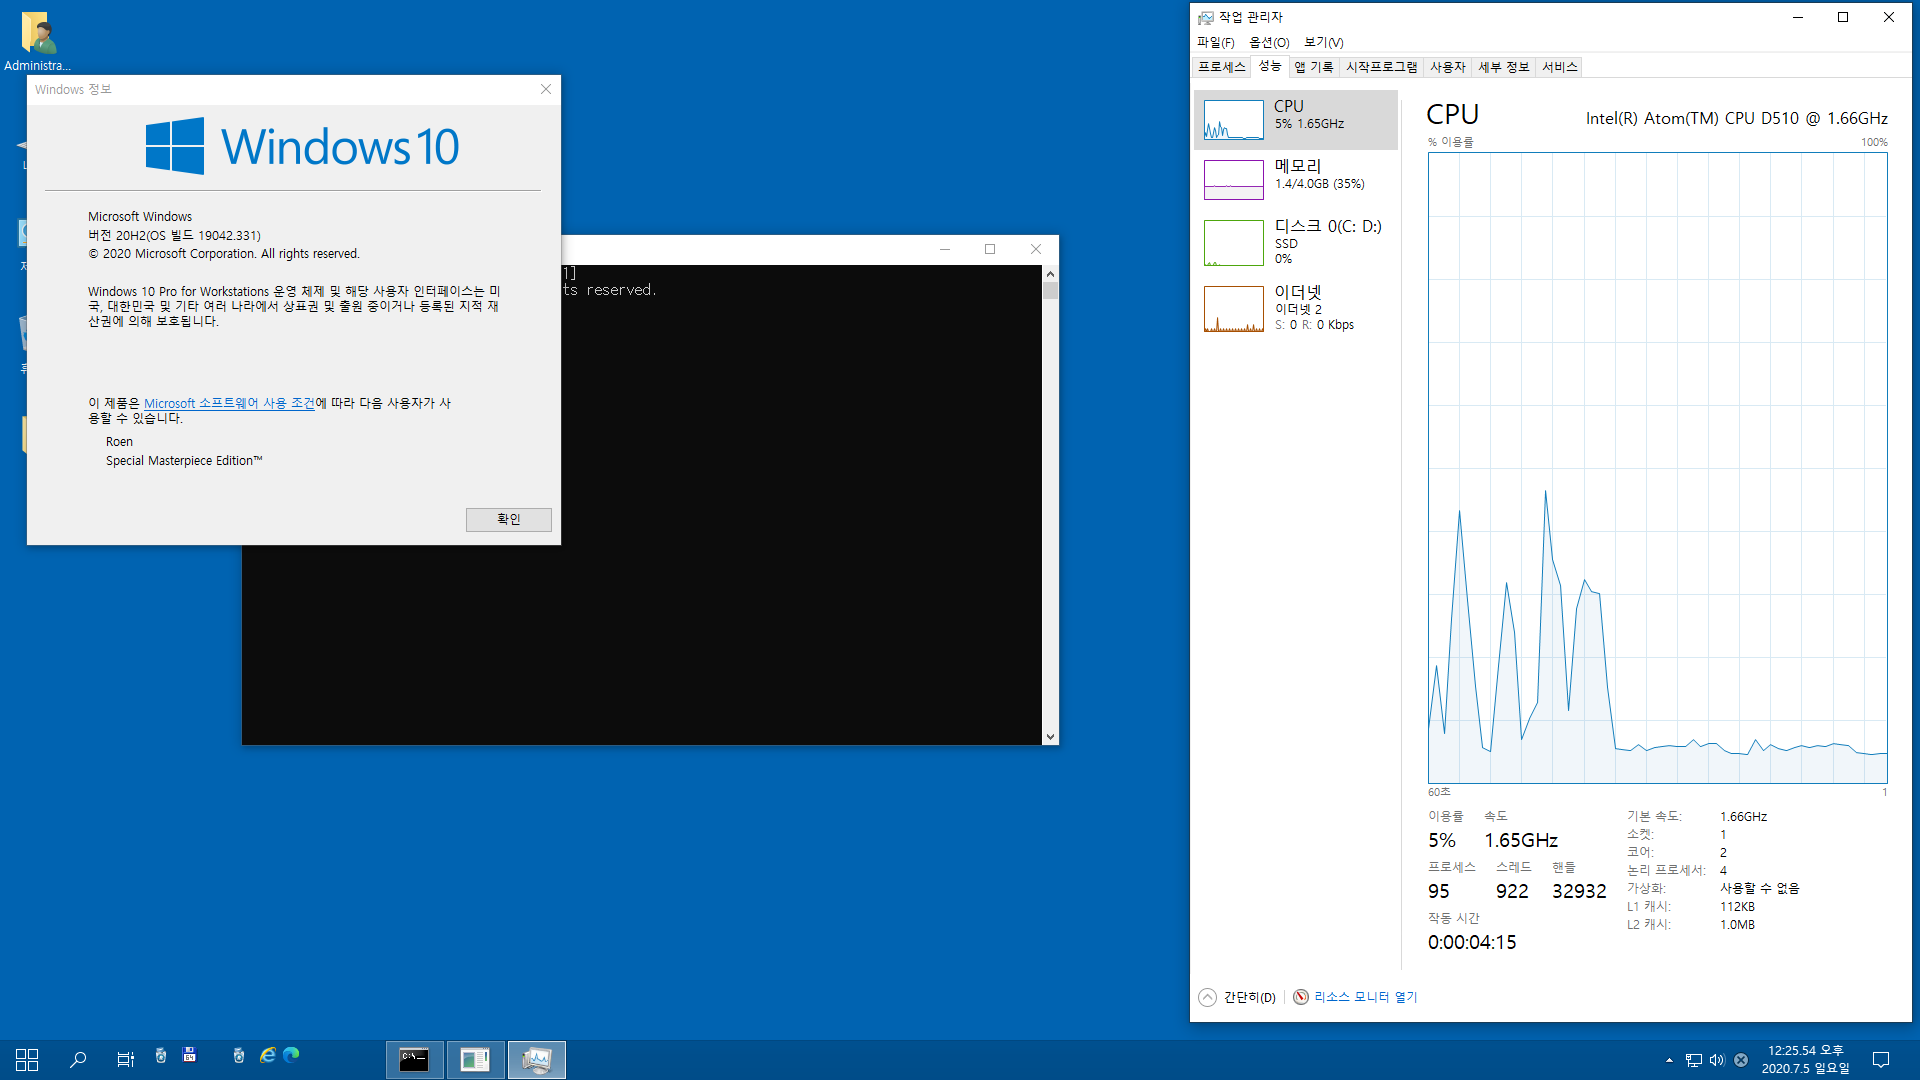Open the volume tray icon
The width and height of the screenshot is (1920, 1080).
[x=1717, y=1060]
